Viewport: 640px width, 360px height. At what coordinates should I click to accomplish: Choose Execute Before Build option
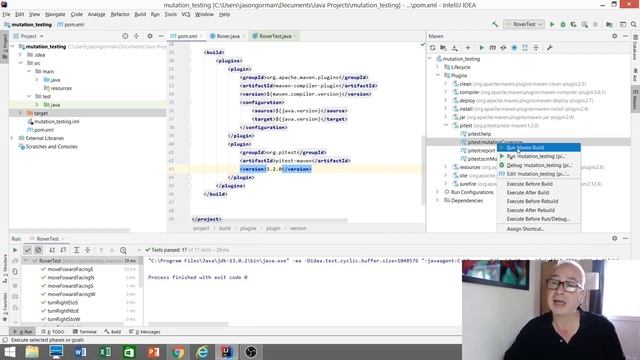point(538,184)
